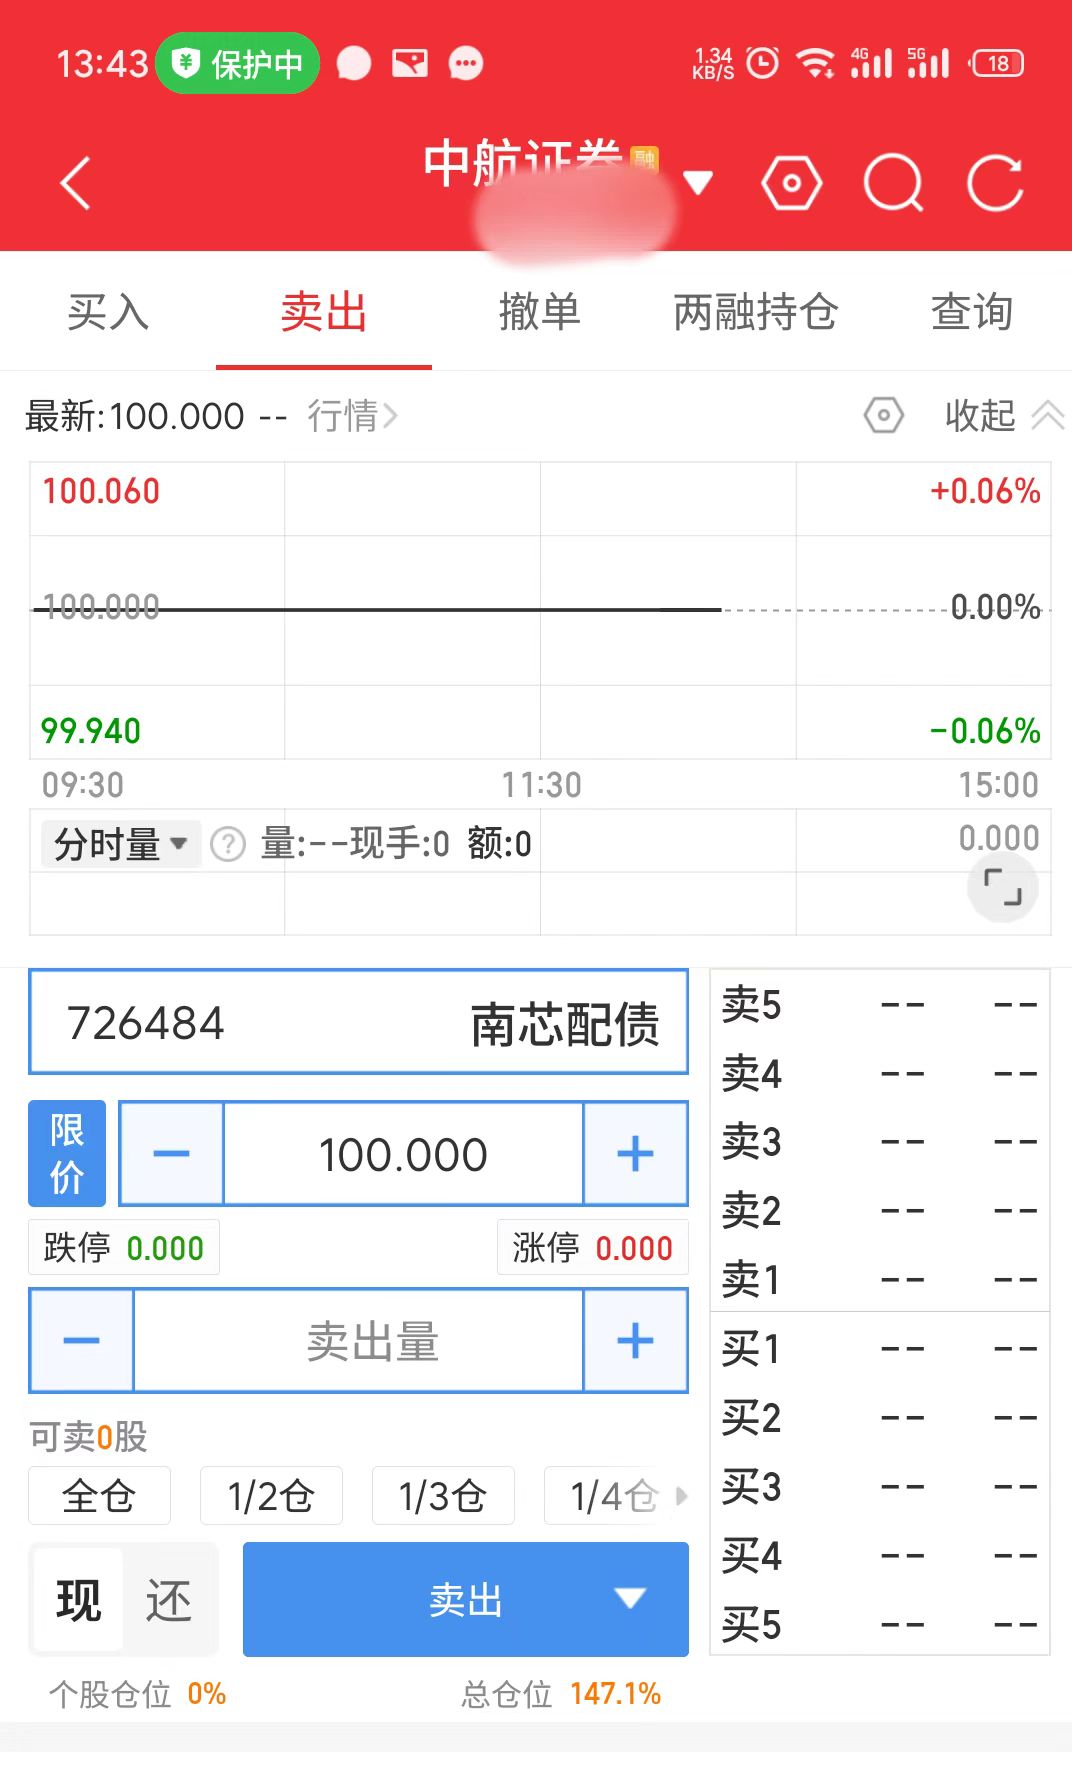This screenshot has height=1765, width=1072.
Task: Tap the 买3 order book row
Action: coord(880,1486)
